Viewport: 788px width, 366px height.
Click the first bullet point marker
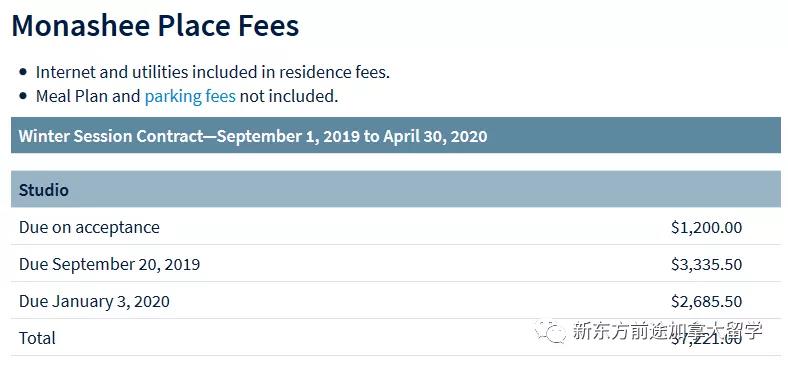tap(23, 72)
